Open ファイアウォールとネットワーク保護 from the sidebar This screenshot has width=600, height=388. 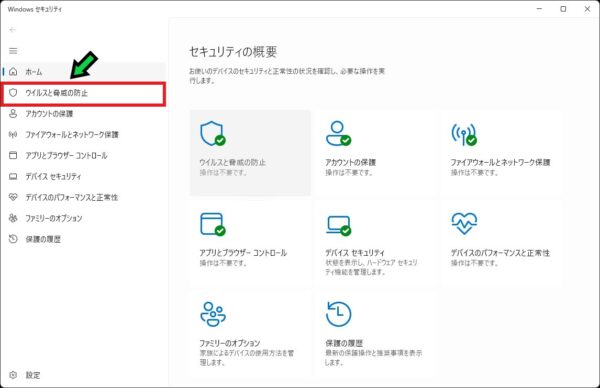pyautogui.click(x=83, y=134)
